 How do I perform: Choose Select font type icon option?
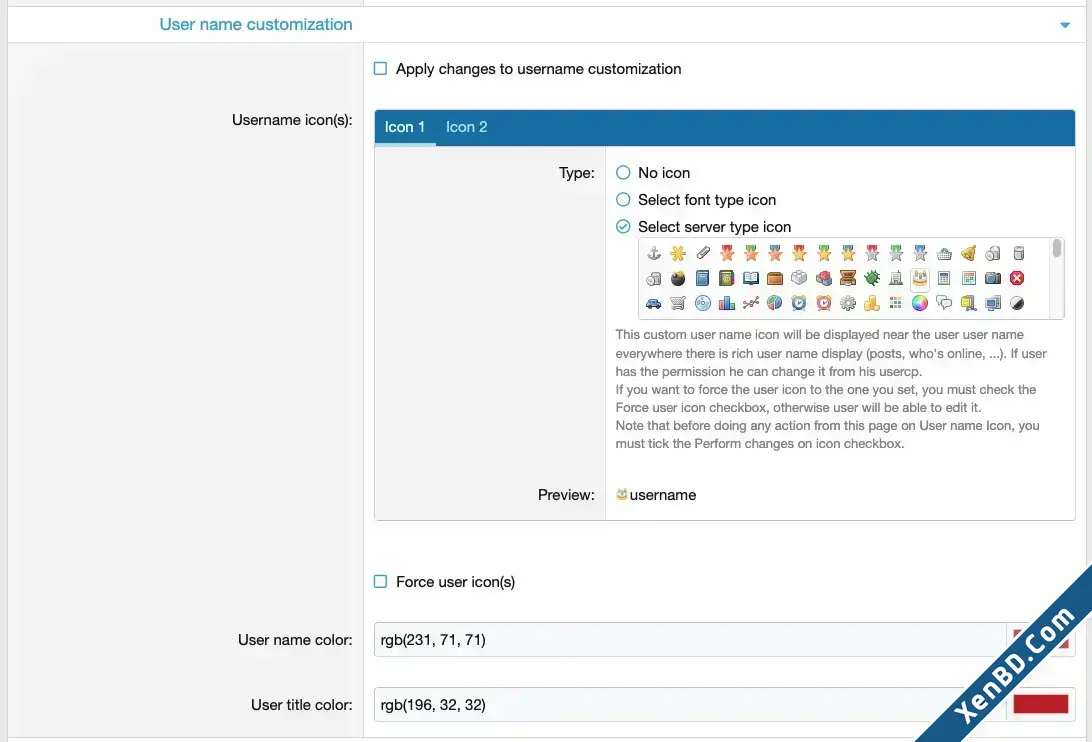[x=623, y=199]
